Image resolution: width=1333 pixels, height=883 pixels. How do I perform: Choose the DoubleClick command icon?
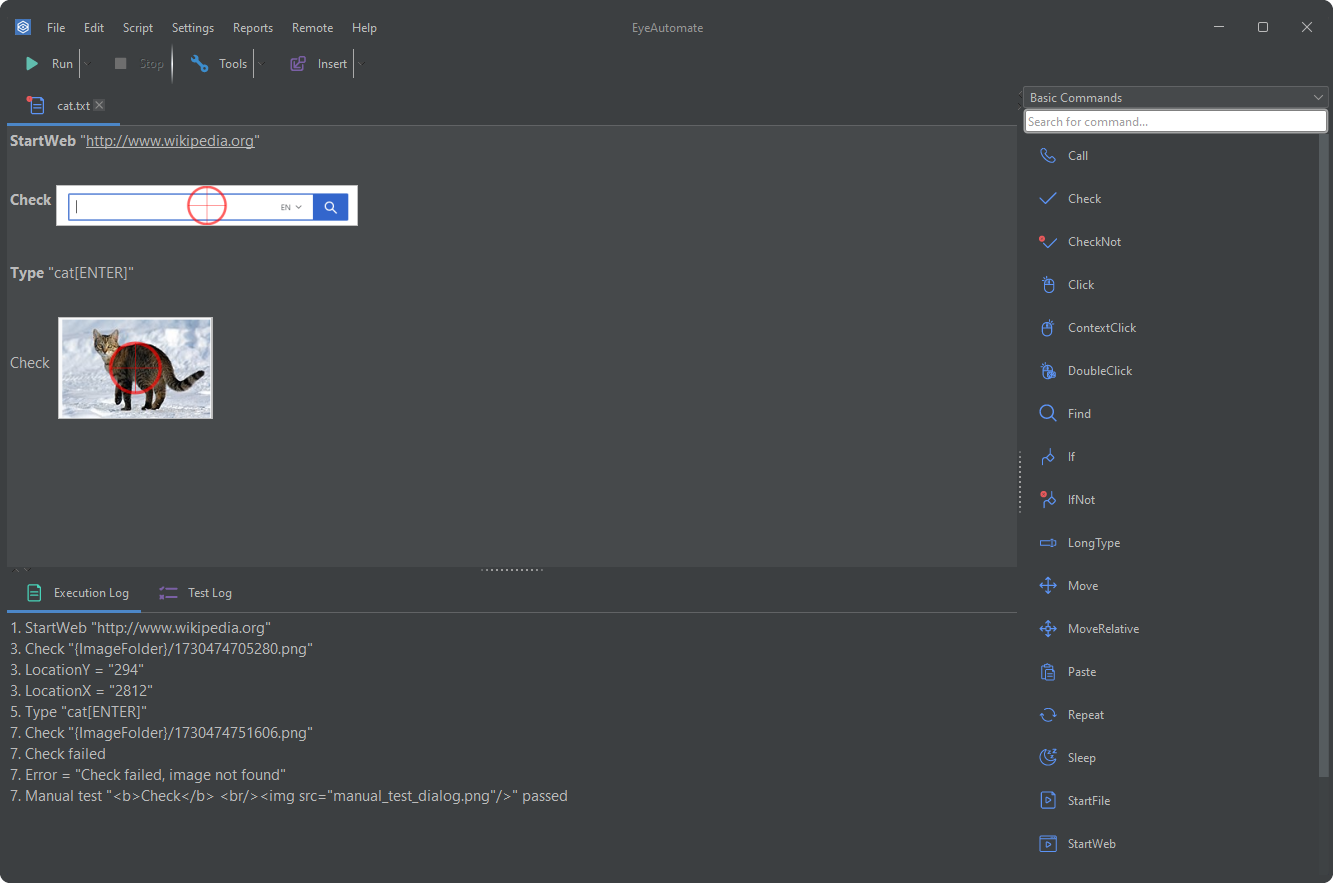coord(1048,371)
